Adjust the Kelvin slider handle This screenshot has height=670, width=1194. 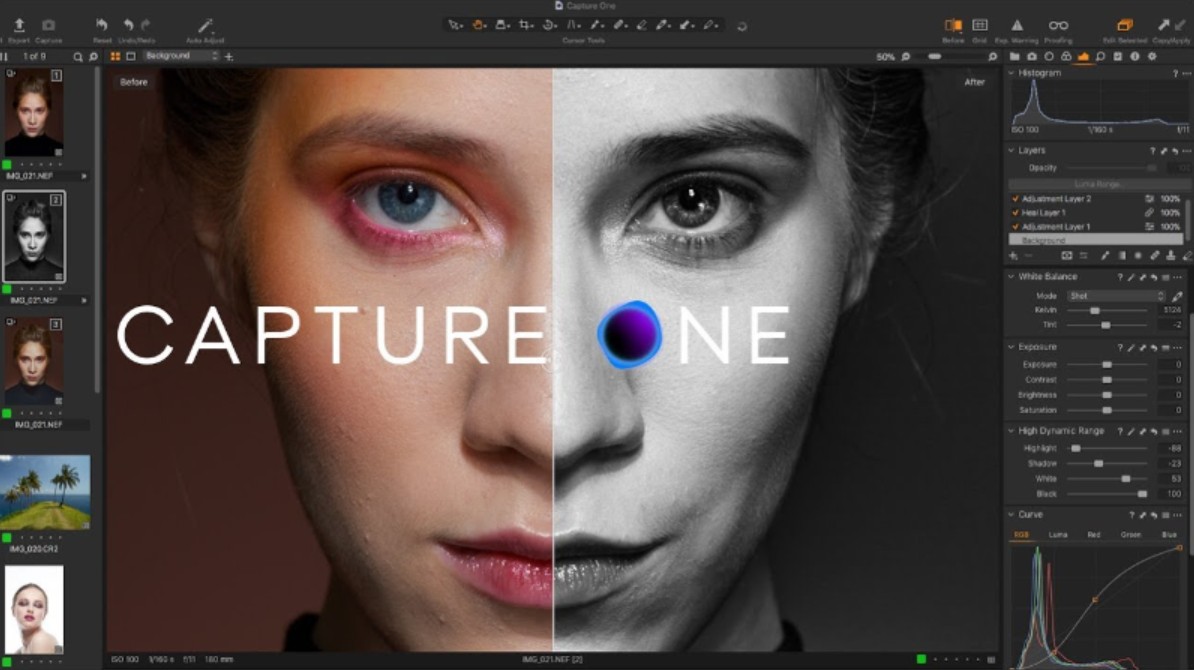pos(1095,311)
